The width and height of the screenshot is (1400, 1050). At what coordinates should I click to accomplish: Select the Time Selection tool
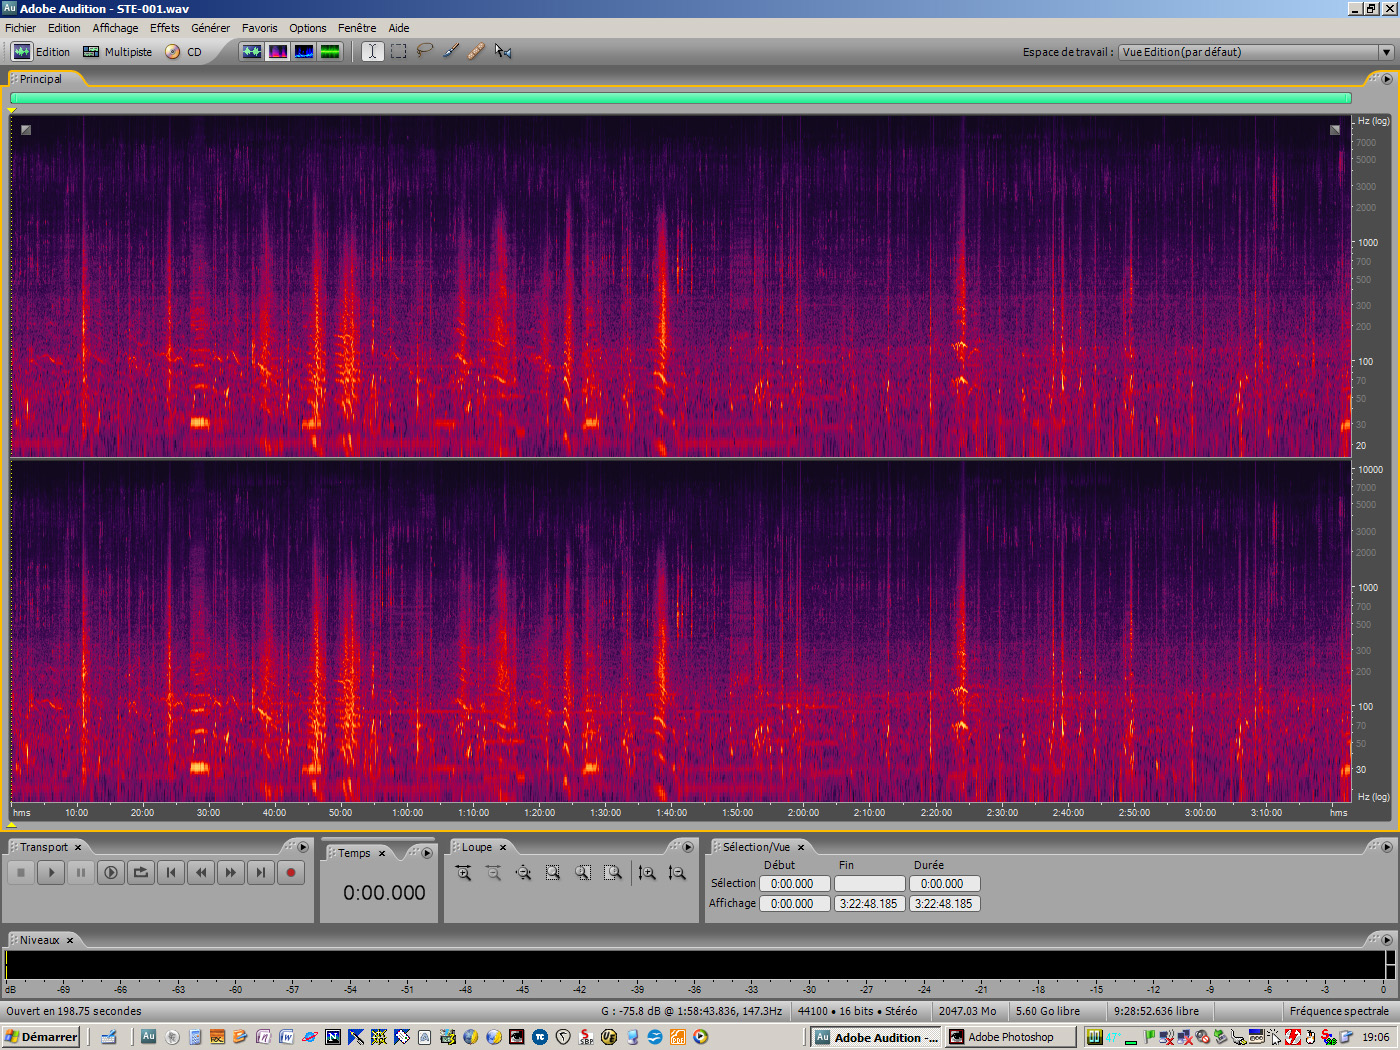pos(372,51)
